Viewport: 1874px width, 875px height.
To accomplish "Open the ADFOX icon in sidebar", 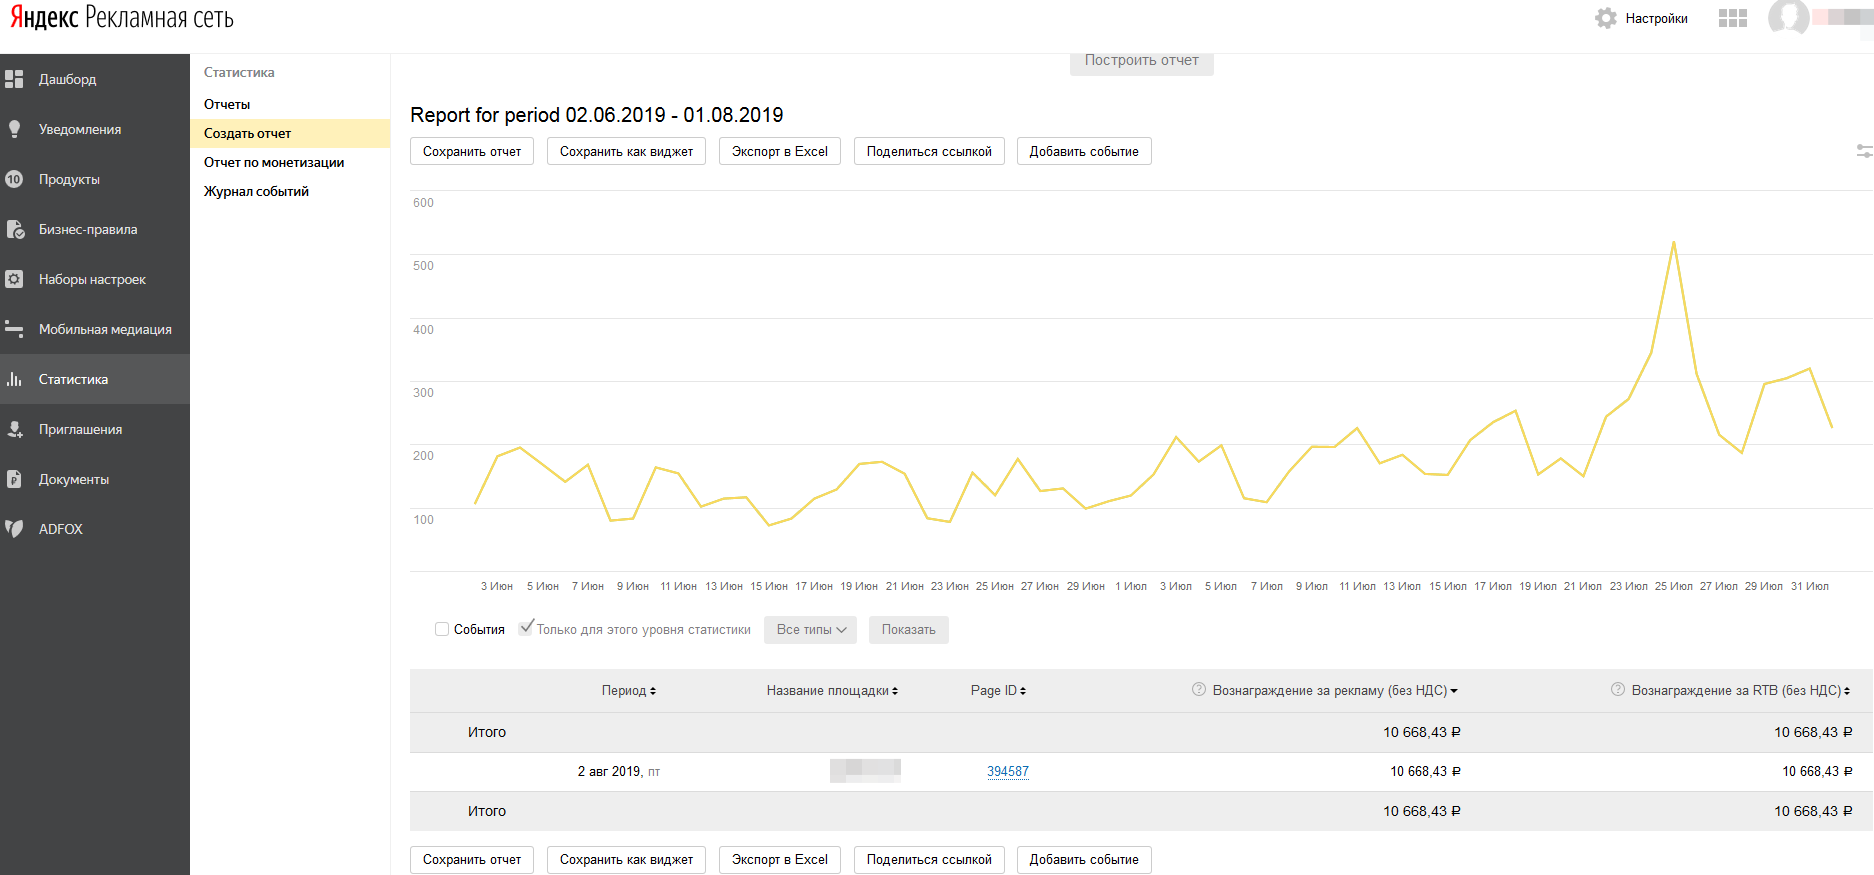I will (14, 529).
